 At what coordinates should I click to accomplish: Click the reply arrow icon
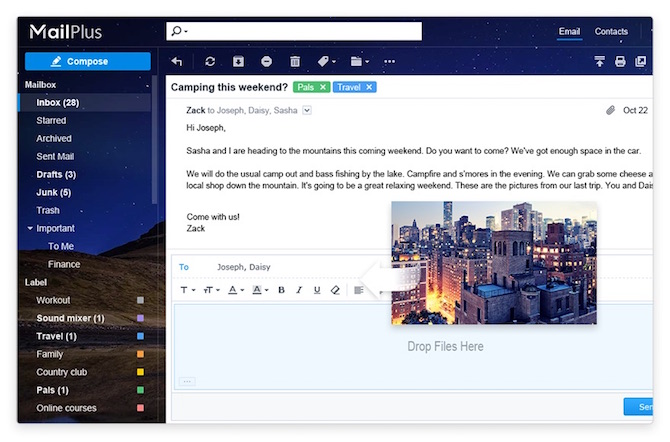pos(177,62)
